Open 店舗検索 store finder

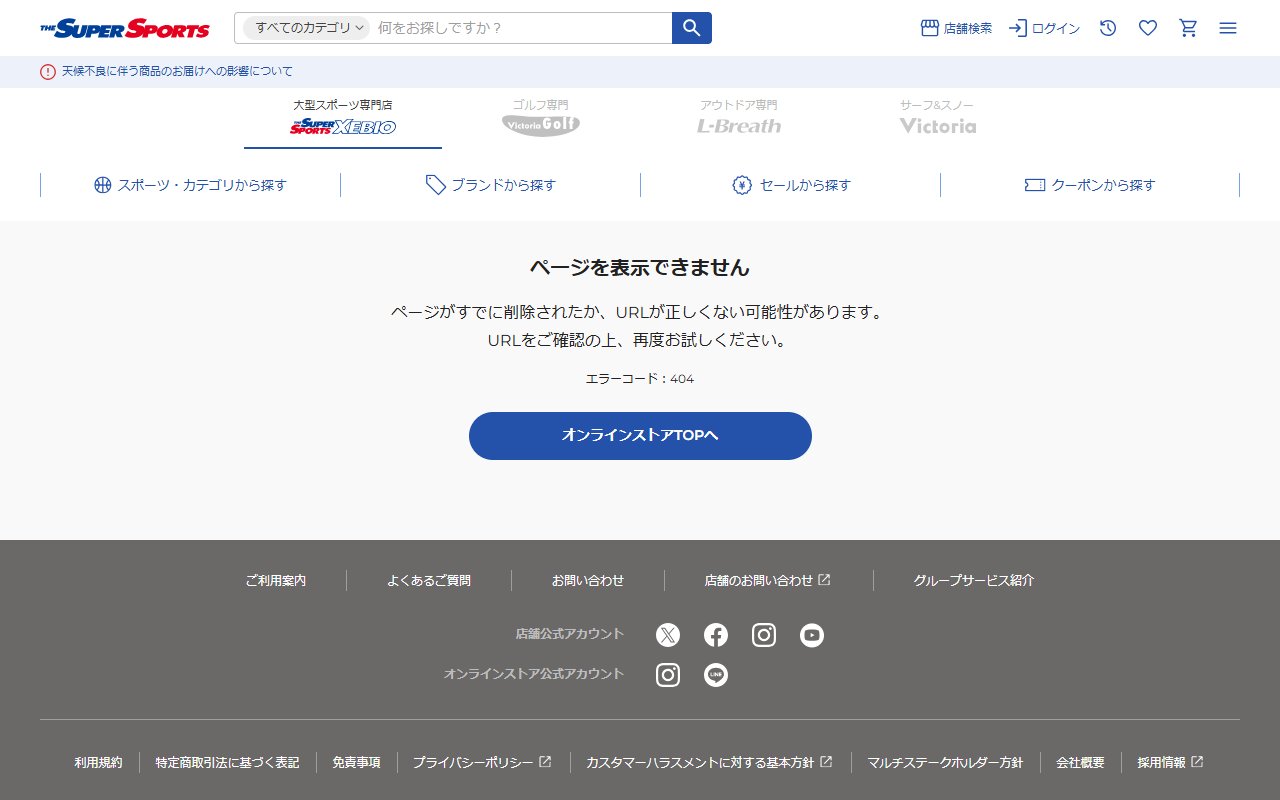click(956, 28)
